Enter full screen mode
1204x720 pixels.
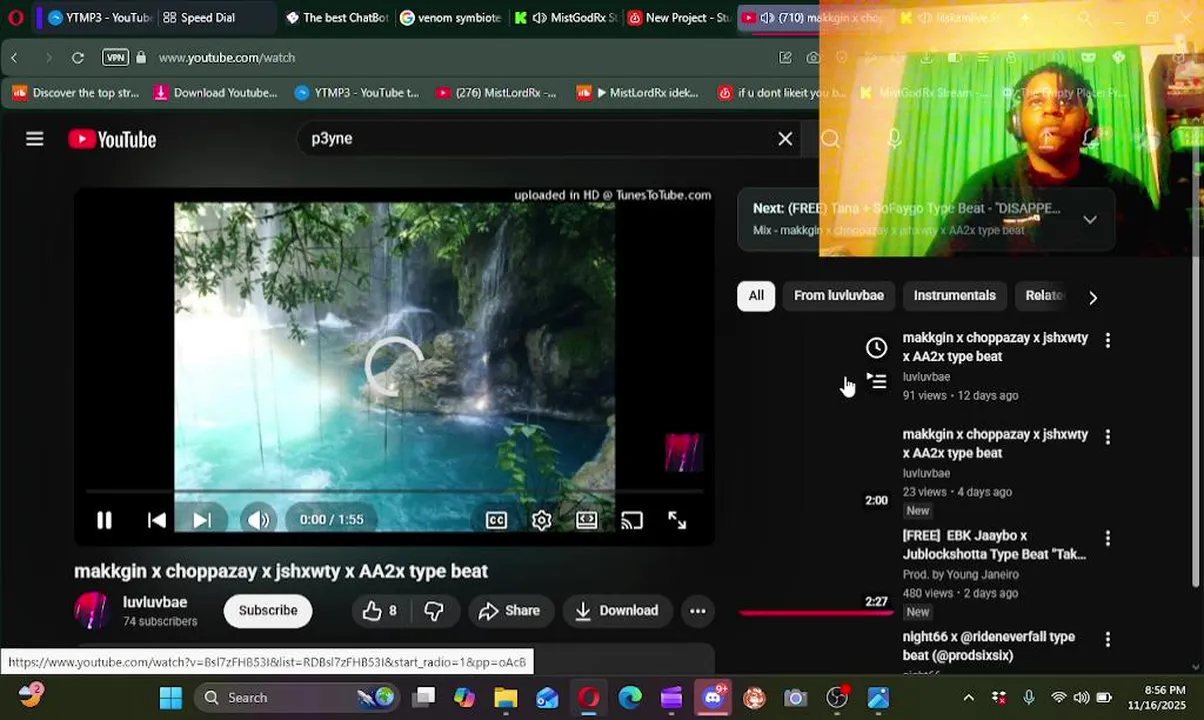point(677,520)
